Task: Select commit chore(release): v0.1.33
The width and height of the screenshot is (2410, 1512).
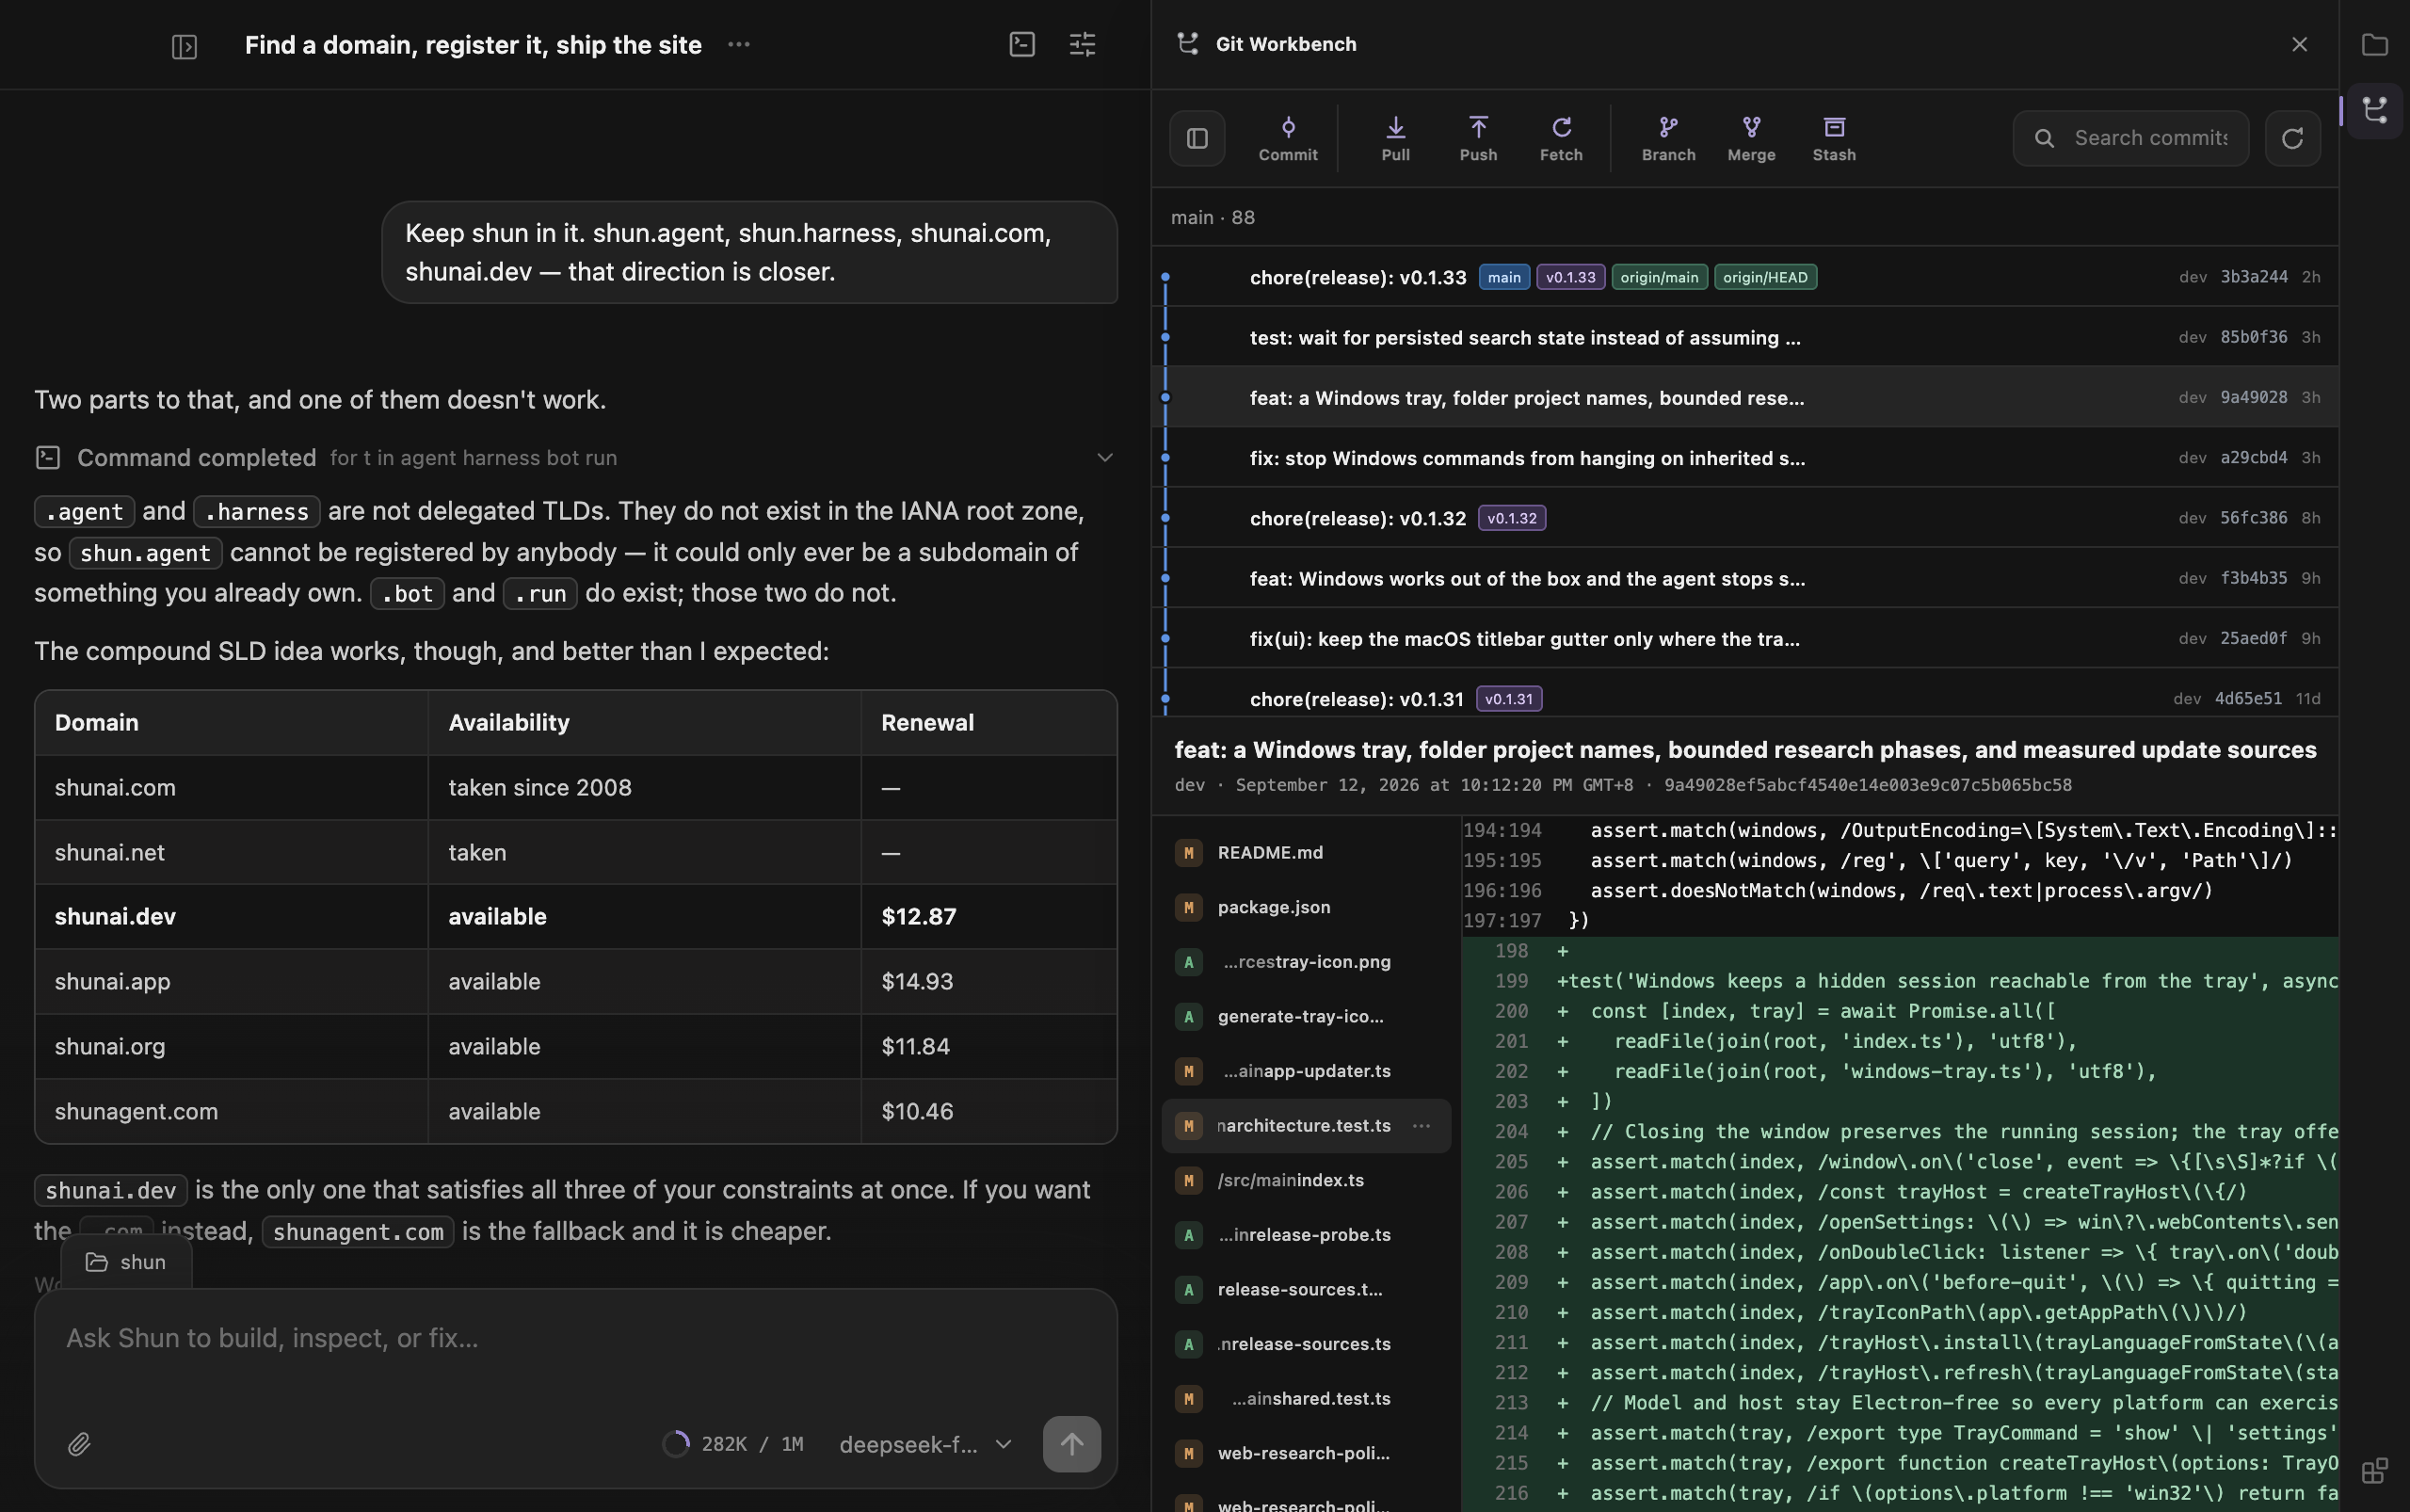Action: click(x=1745, y=277)
